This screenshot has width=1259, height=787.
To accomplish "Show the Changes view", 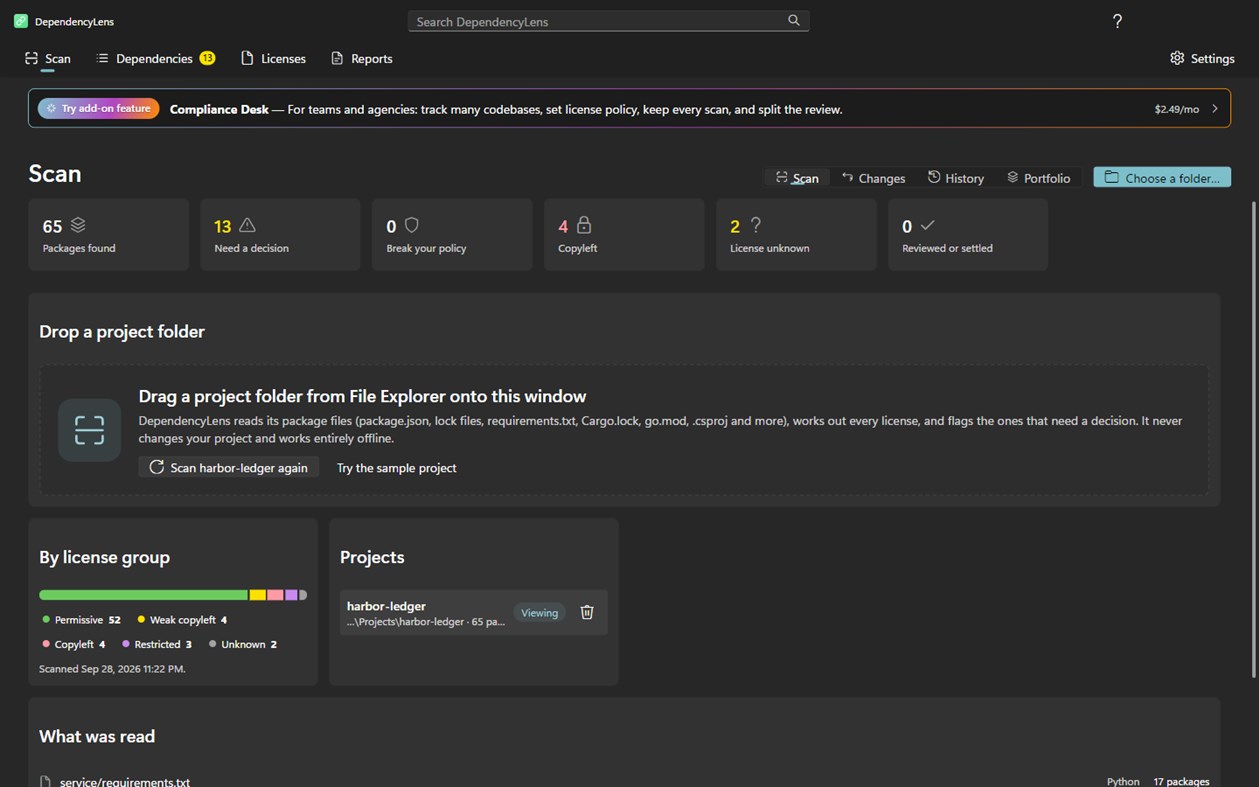I will (873, 178).
